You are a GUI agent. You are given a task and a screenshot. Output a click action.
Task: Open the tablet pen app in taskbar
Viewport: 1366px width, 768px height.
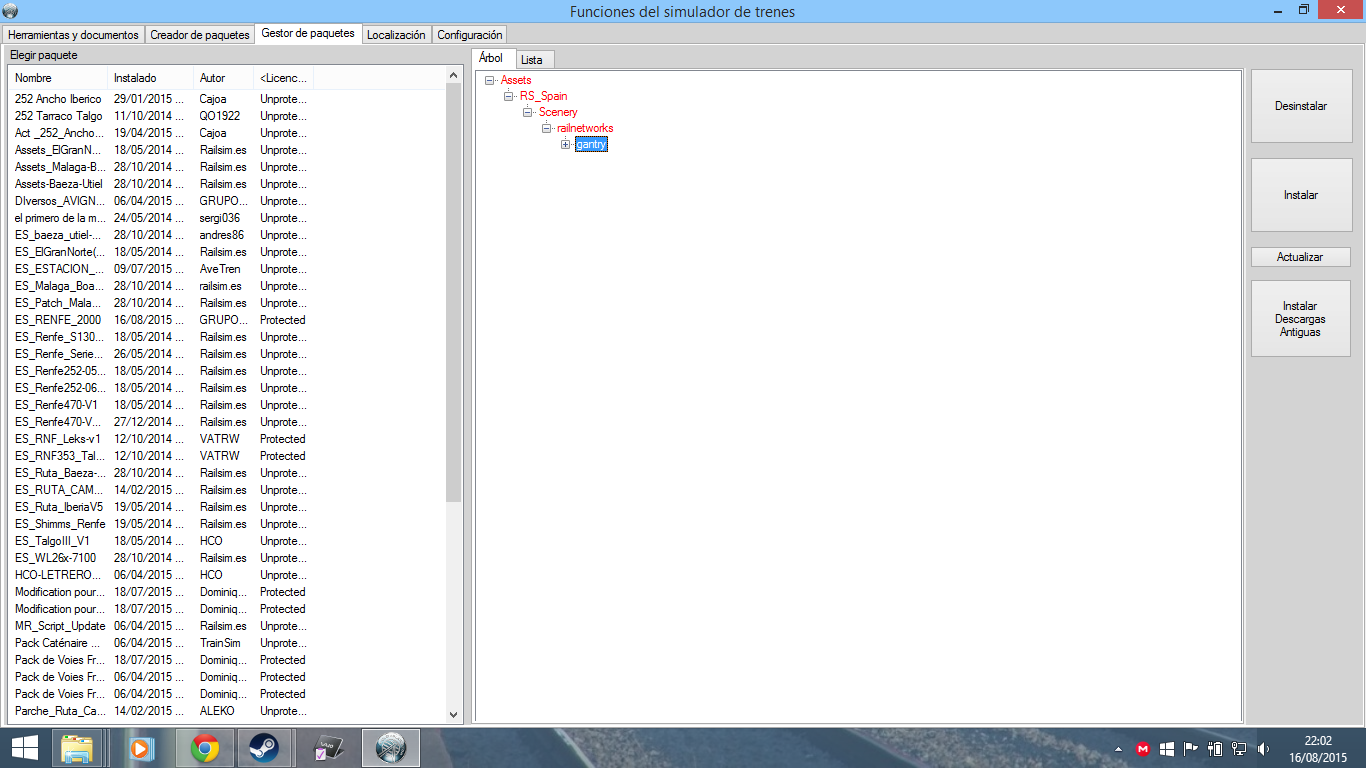[328, 747]
